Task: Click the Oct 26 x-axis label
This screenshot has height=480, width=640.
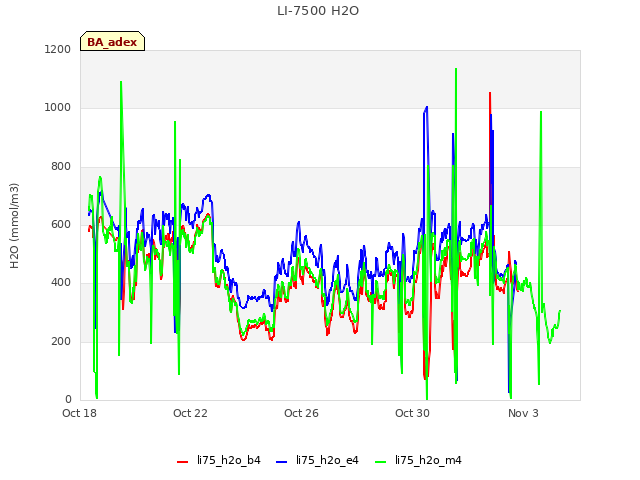Action: [301, 413]
